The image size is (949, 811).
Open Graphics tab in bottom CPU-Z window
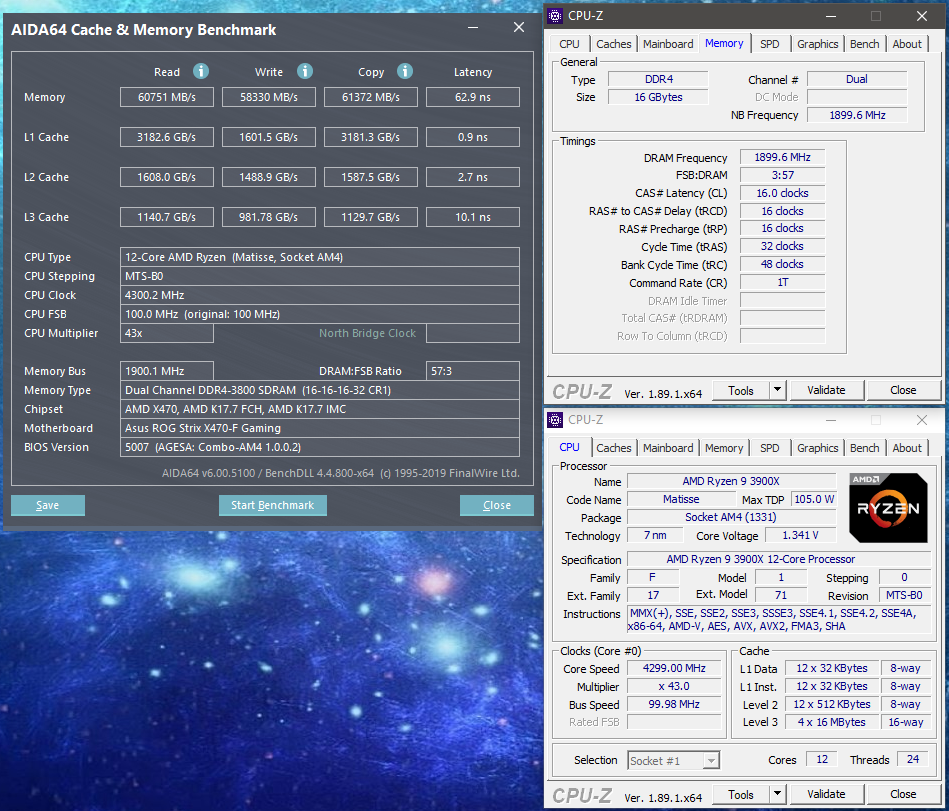pyautogui.click(x=818, y=448)
